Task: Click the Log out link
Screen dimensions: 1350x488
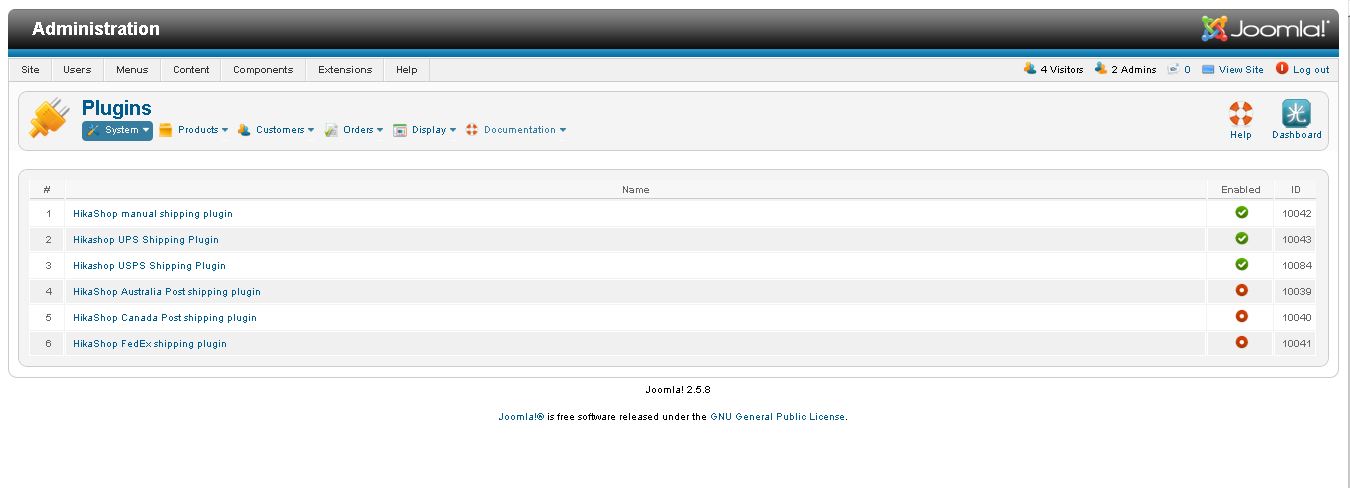Action: 1311,70
